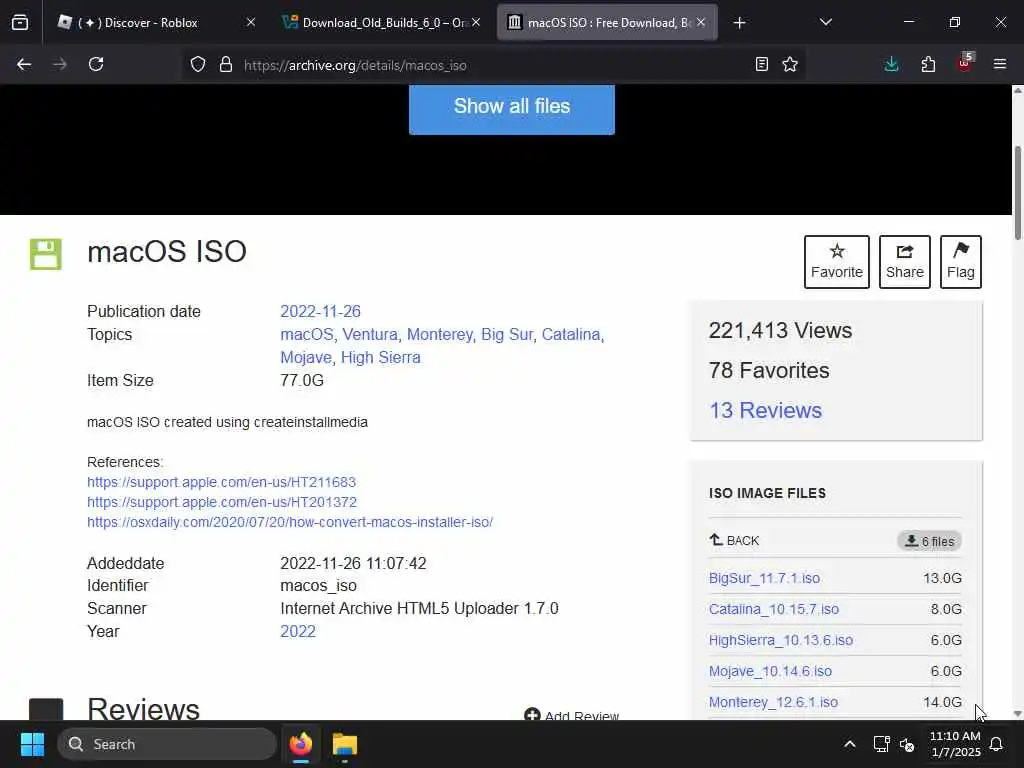View site security padlock info
The width and height of the screenshot is (1024, 768).
point(226,64)
